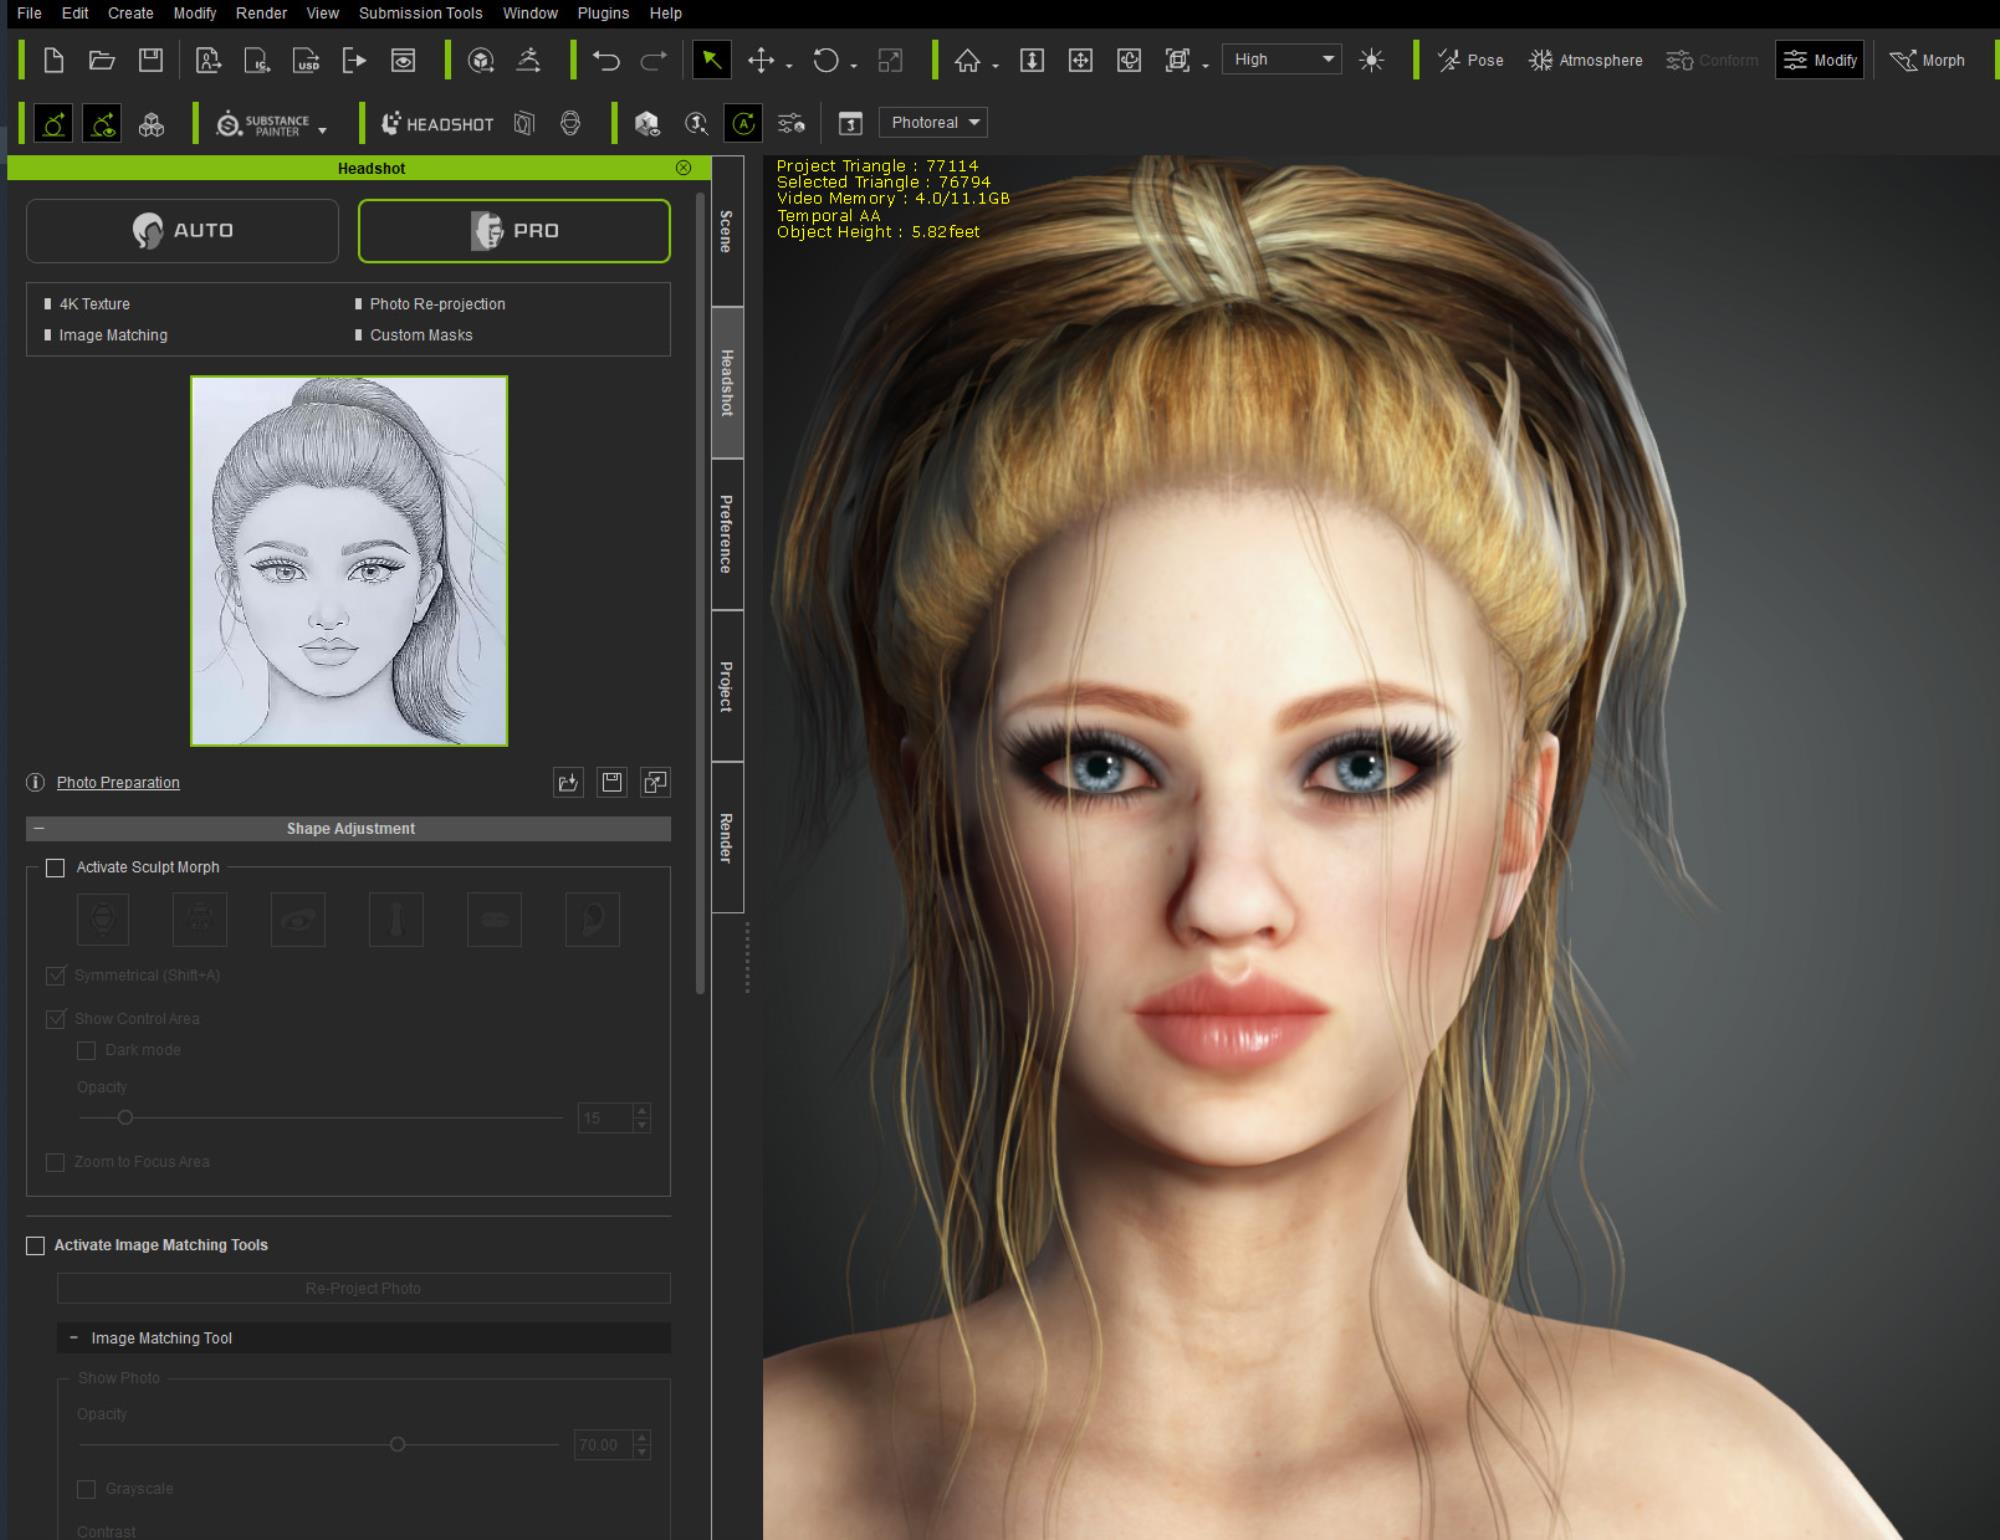Open the Create menu

[x=131, y=13]
